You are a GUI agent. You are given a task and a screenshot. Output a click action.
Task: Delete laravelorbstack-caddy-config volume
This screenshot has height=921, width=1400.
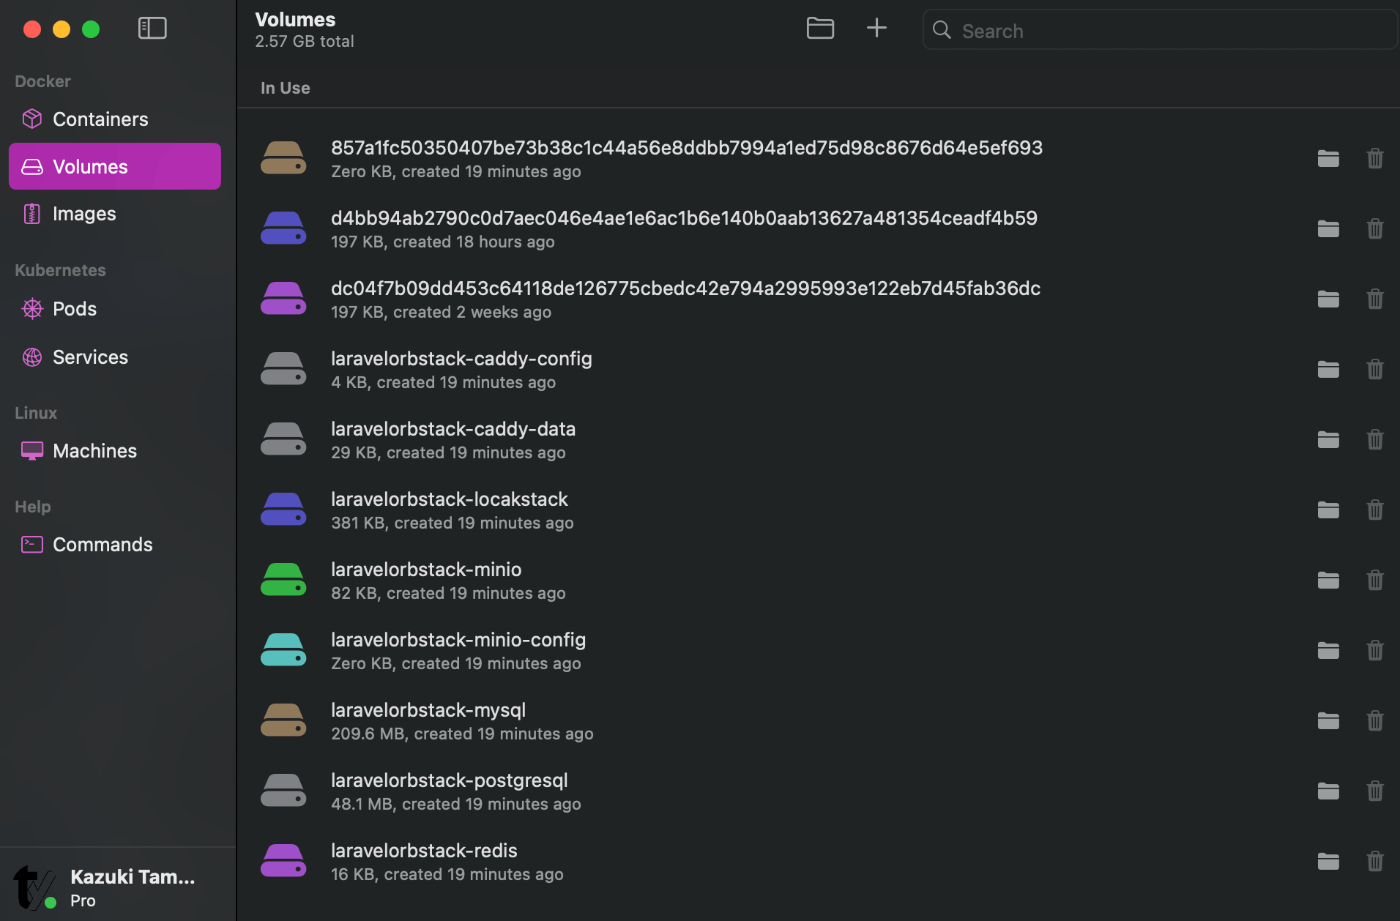(x=1375, y=369)
